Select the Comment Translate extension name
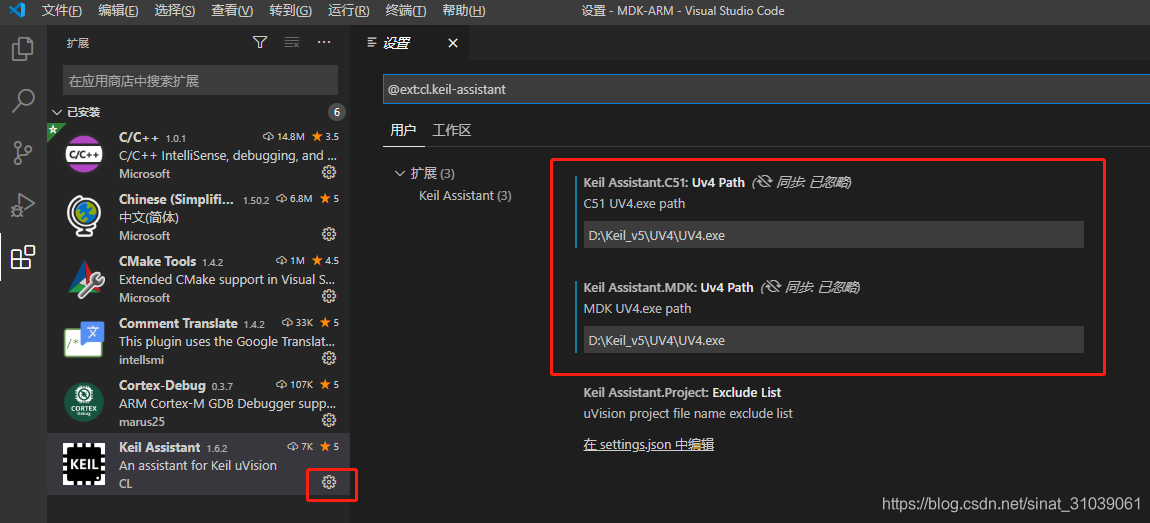 [178, 323]
